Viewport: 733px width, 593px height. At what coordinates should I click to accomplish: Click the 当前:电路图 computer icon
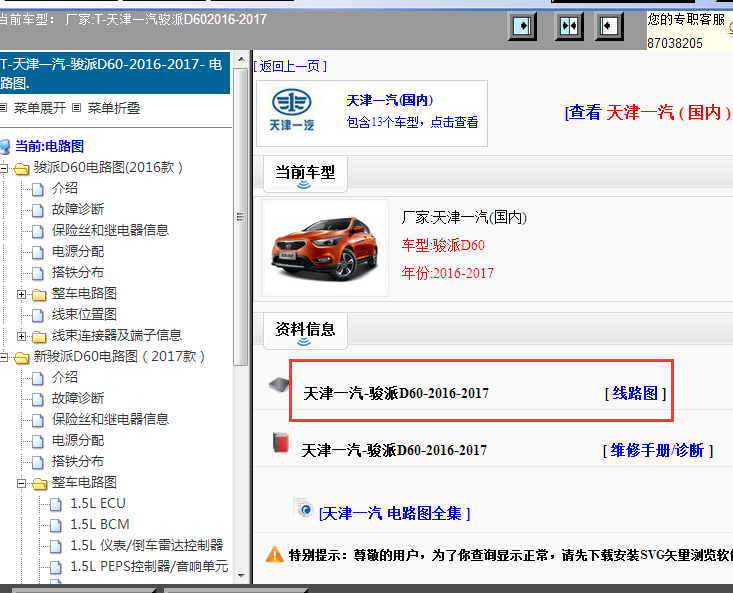point(5,147)
